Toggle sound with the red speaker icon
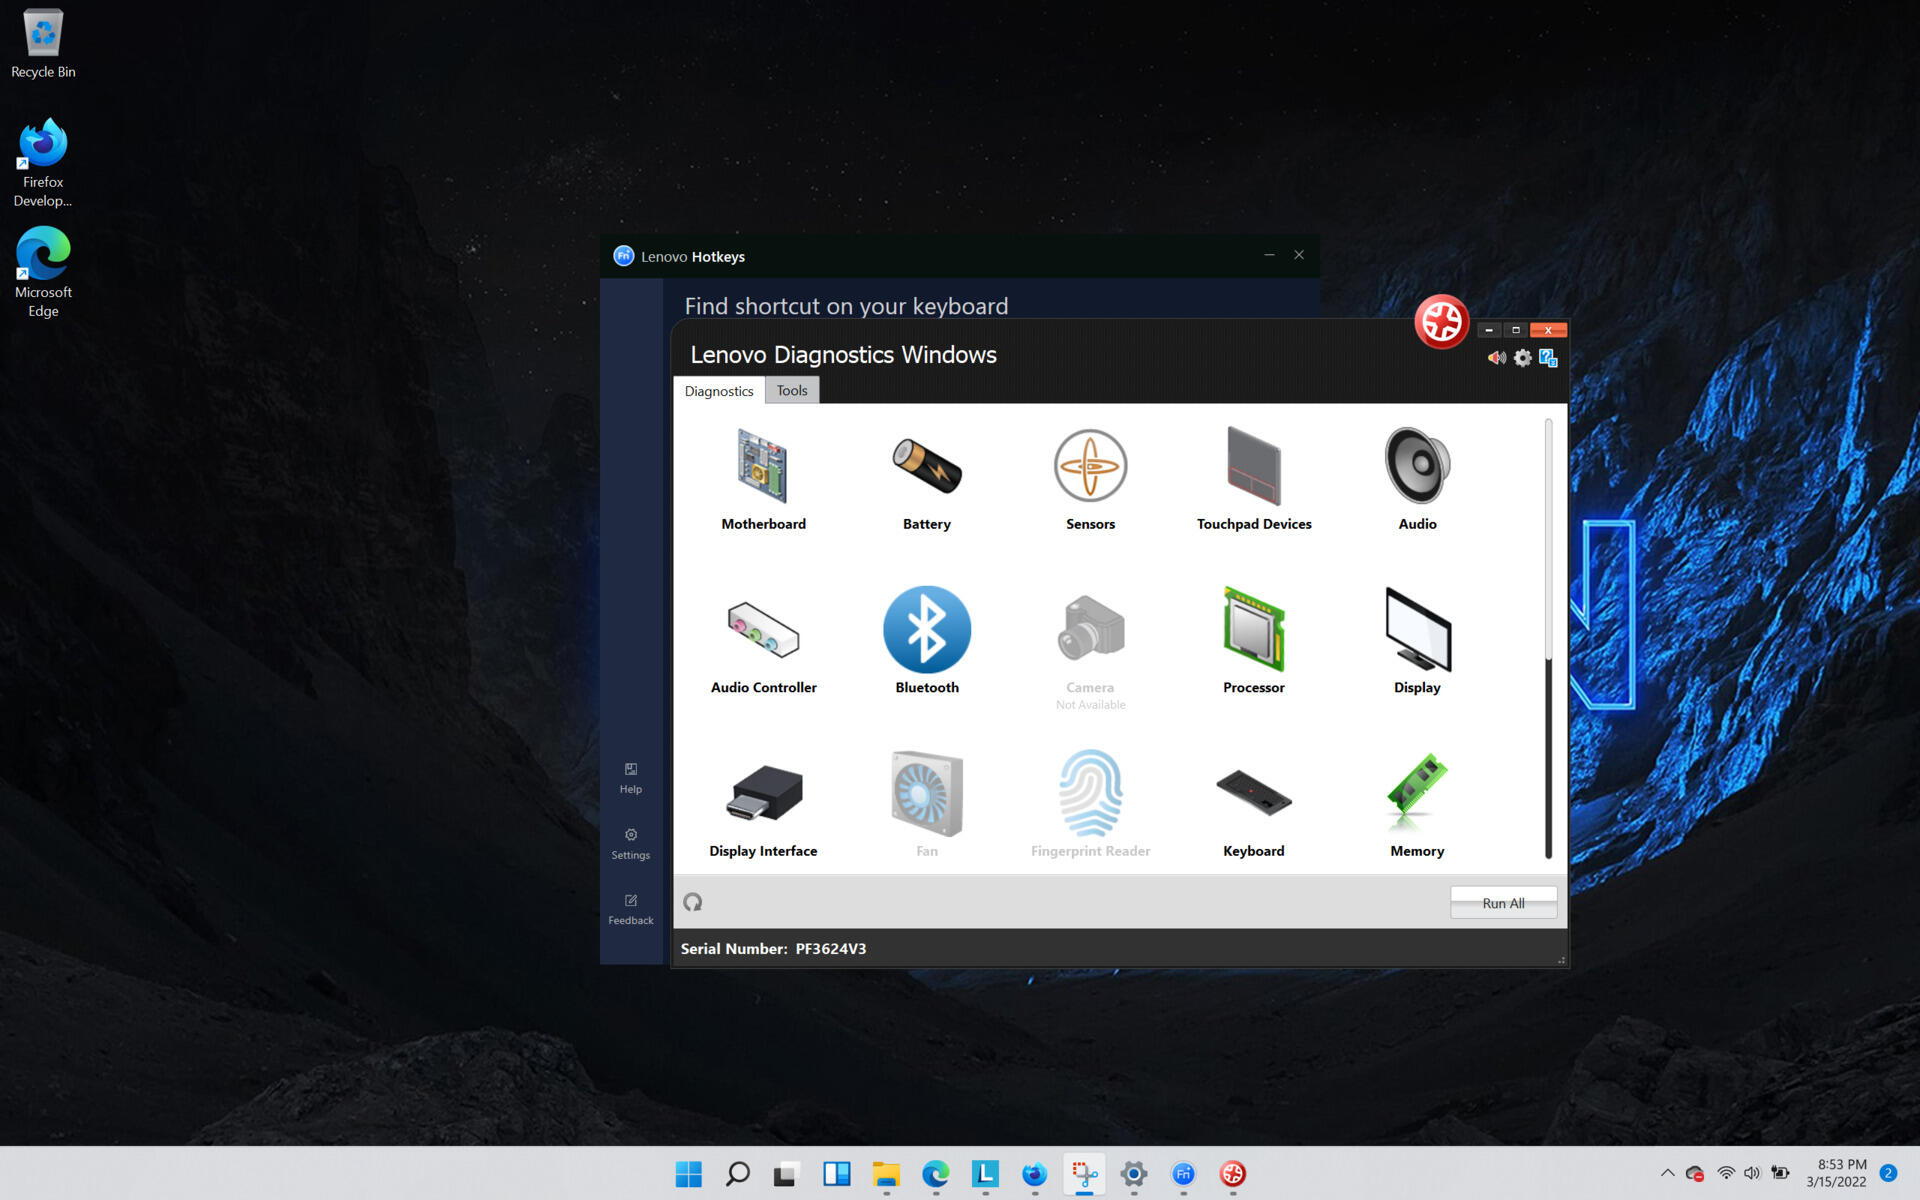Viewport: 1920px width, 1200px height. (1496, 358)
